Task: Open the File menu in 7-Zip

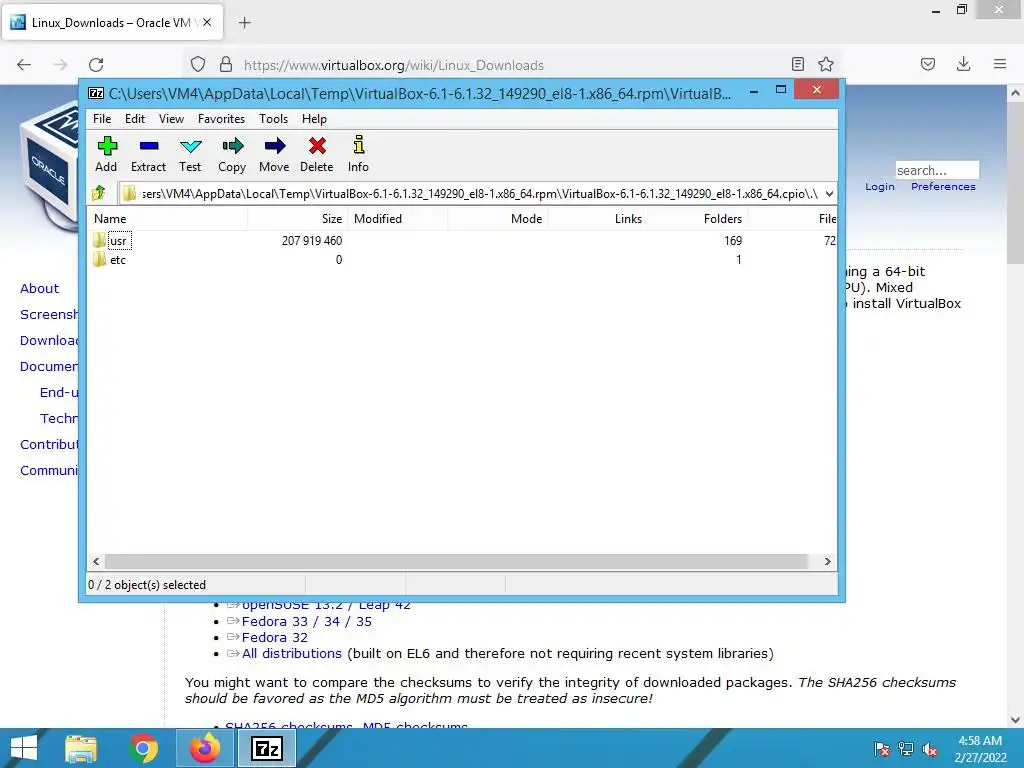Action: tap(102, 119)
